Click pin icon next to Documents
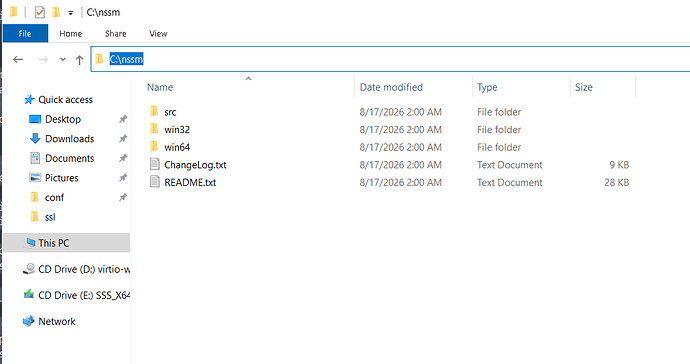The height and width of the screenshot is (364, 690). click(x=123, y=158)
